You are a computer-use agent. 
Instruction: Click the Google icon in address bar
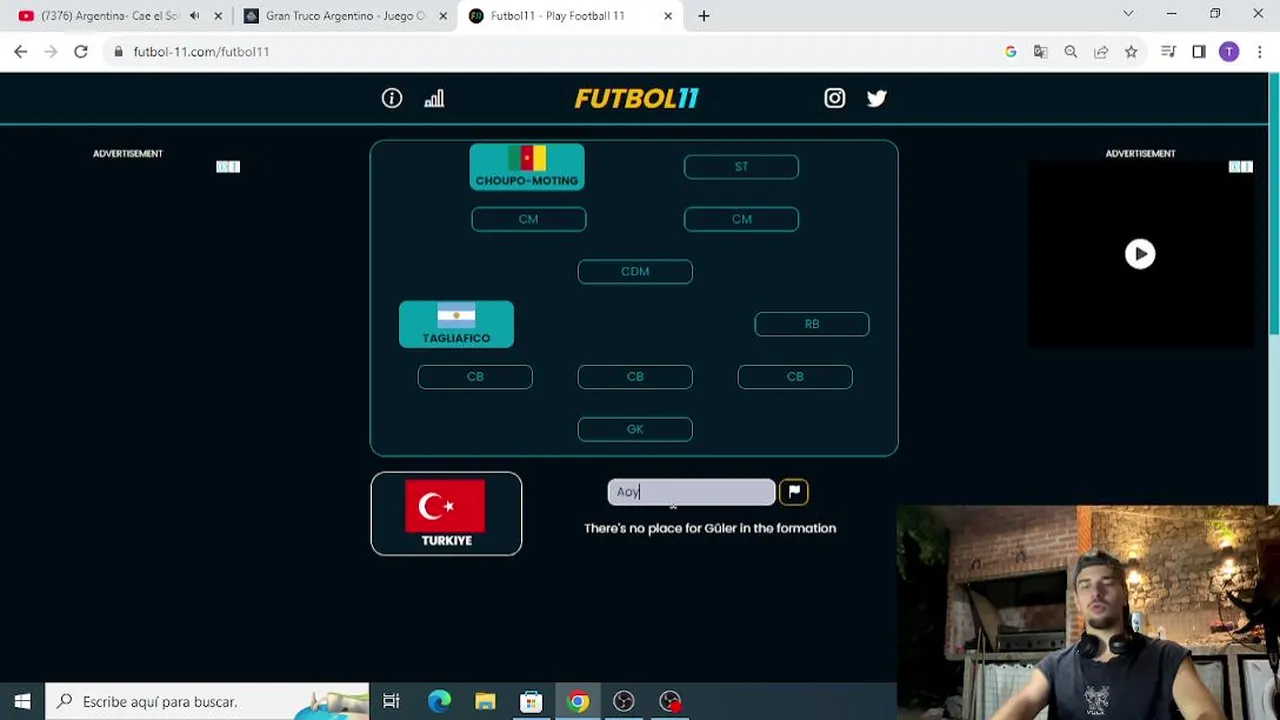(x=1011, y=52)
